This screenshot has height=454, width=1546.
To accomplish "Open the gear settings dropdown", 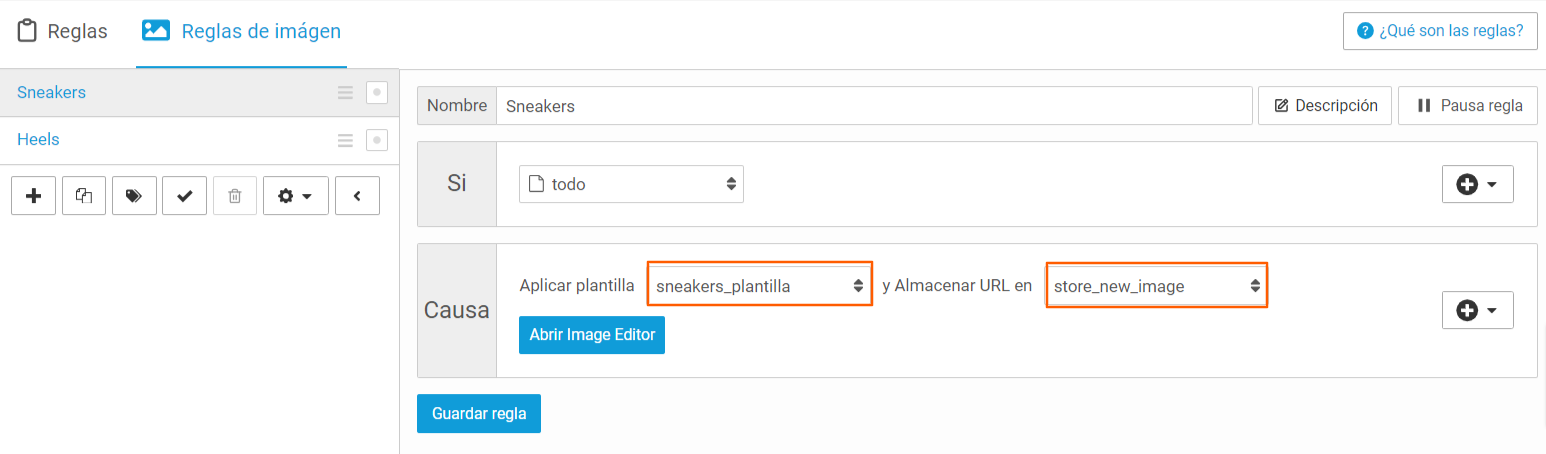I will (x=295, y=196).
